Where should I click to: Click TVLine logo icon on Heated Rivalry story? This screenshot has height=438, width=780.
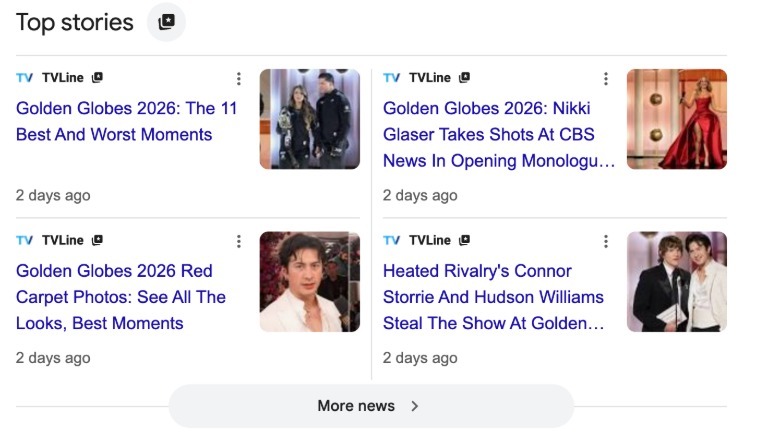coord(392,241)
